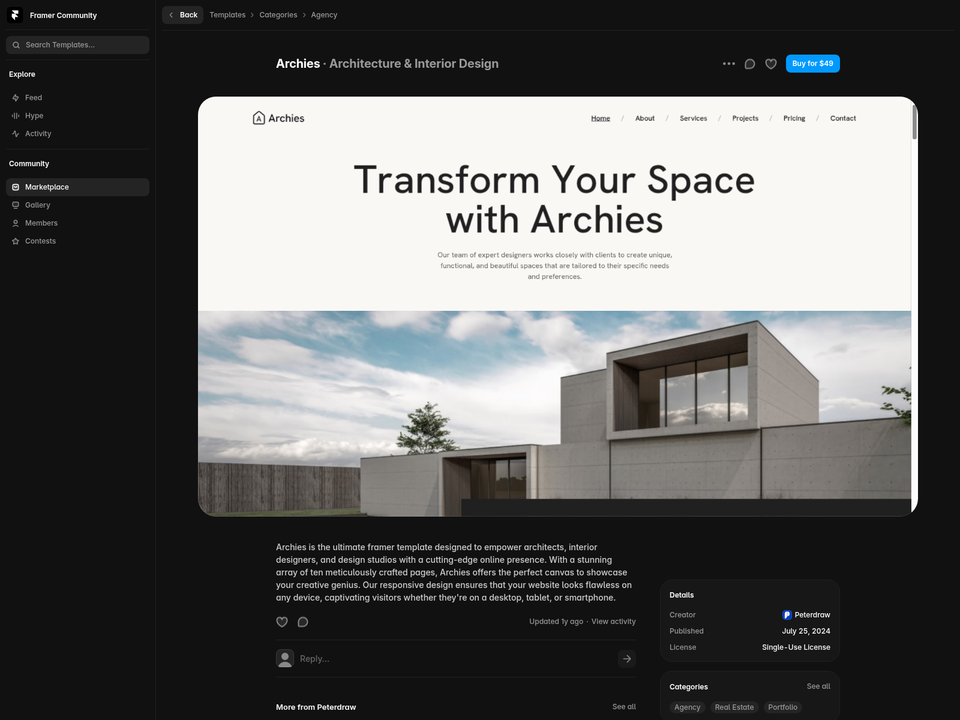Click the comment icon below the description
960x720 pixels.
click(x=303, y=621)
